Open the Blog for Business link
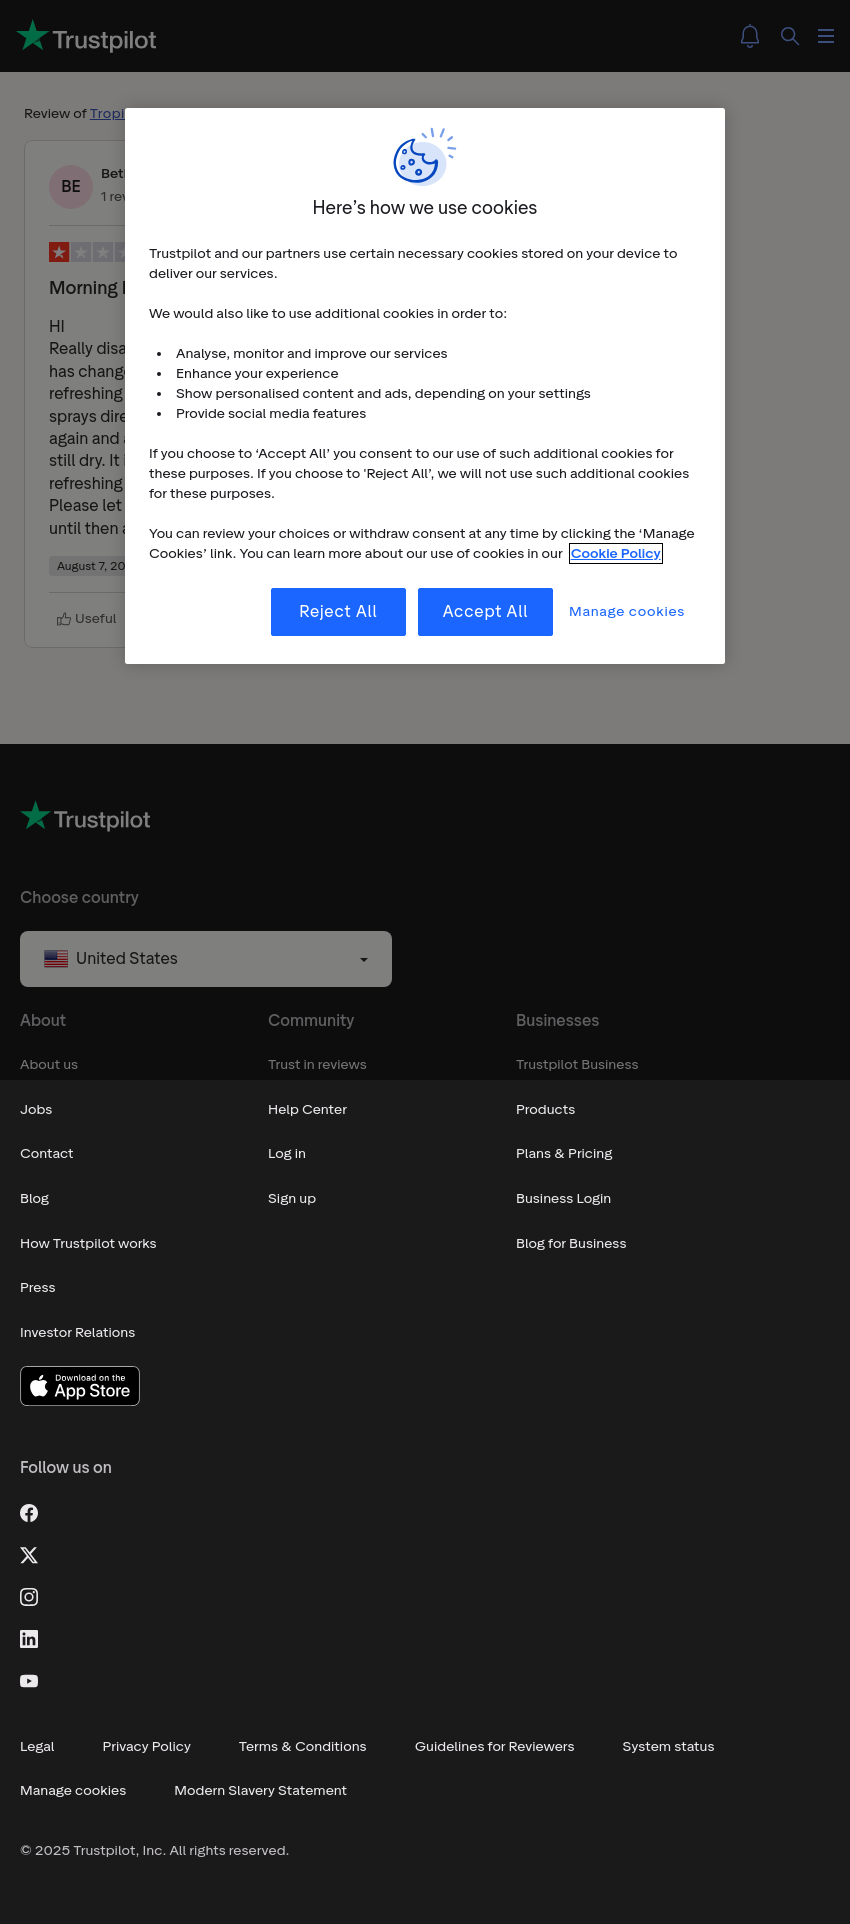850x1924 pixels. point(571,1244)
